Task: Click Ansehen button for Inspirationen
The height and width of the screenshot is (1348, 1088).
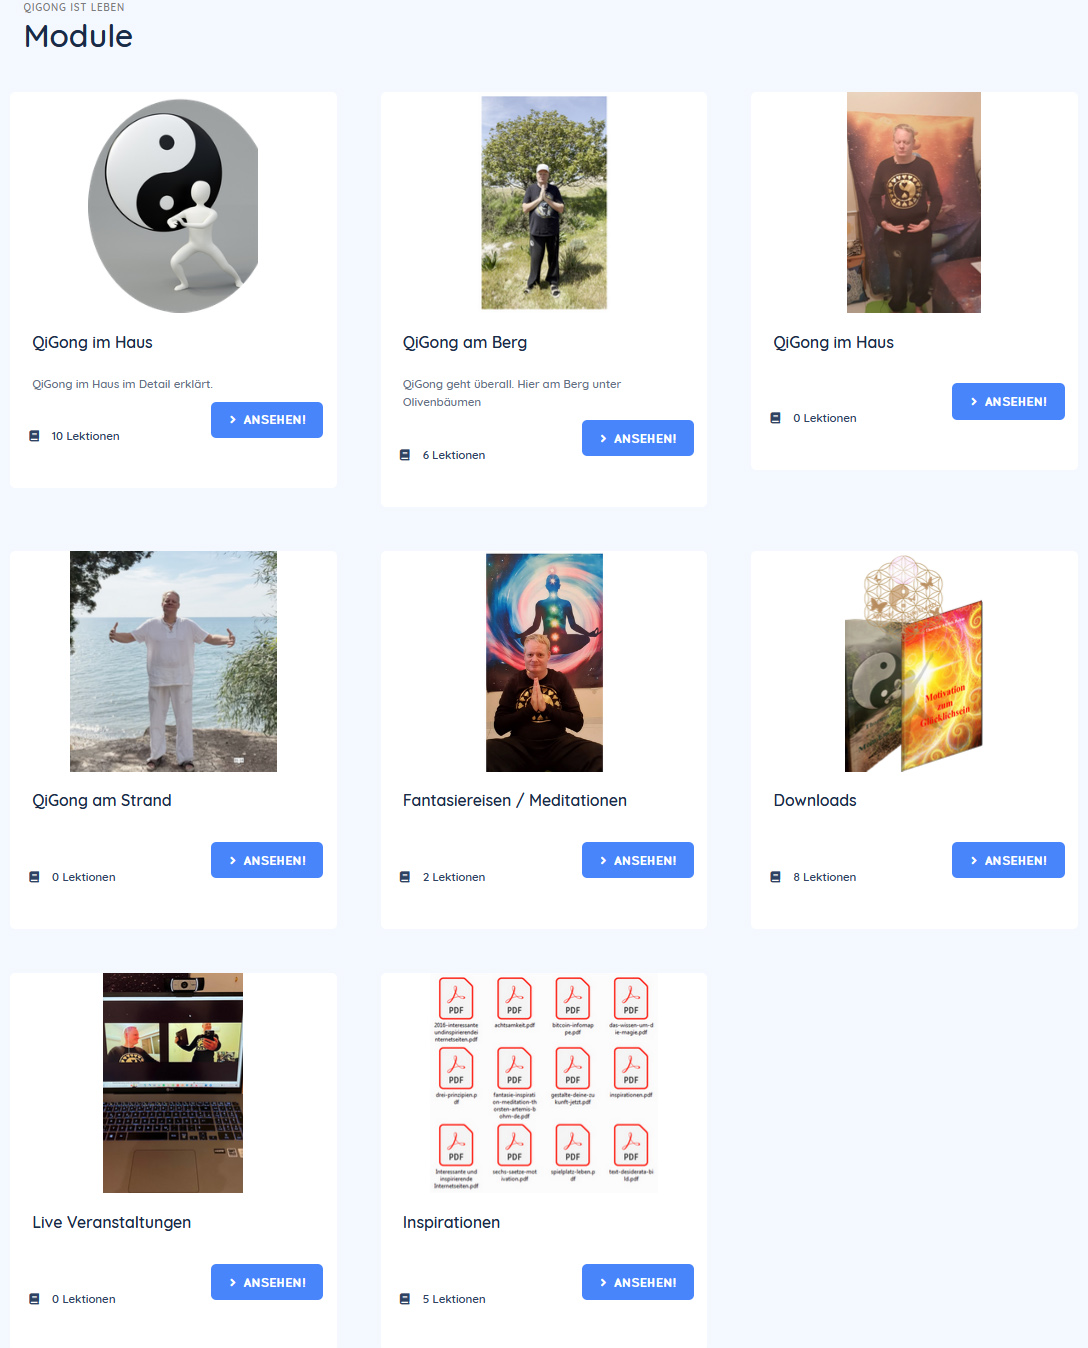Action: (638, 1282)
